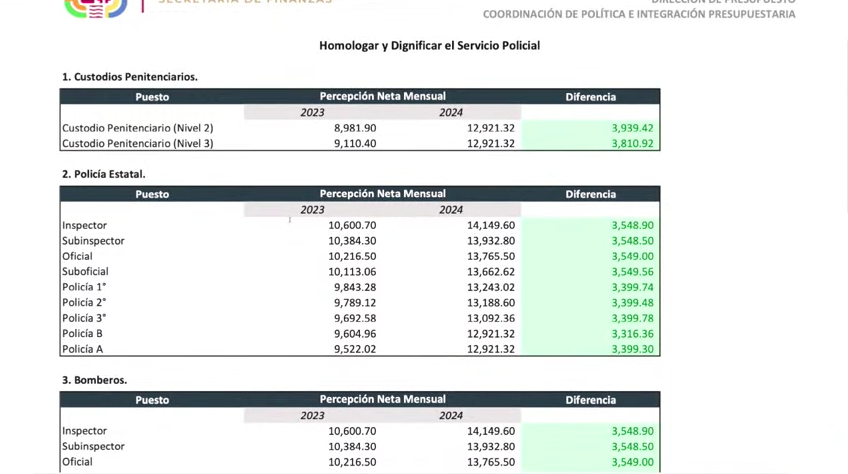Click the government logo at top left
848x474 pixels.
pos(96,8)
